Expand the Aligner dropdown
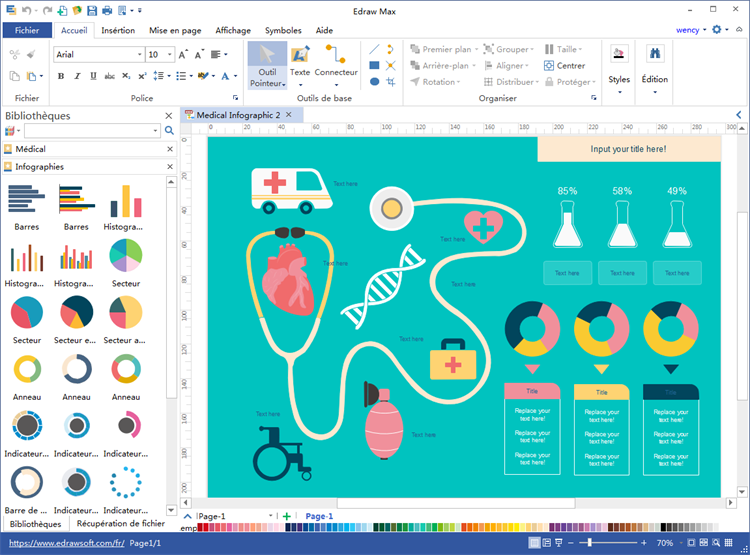Screen dimensions: 750x555 coord(527,66)
